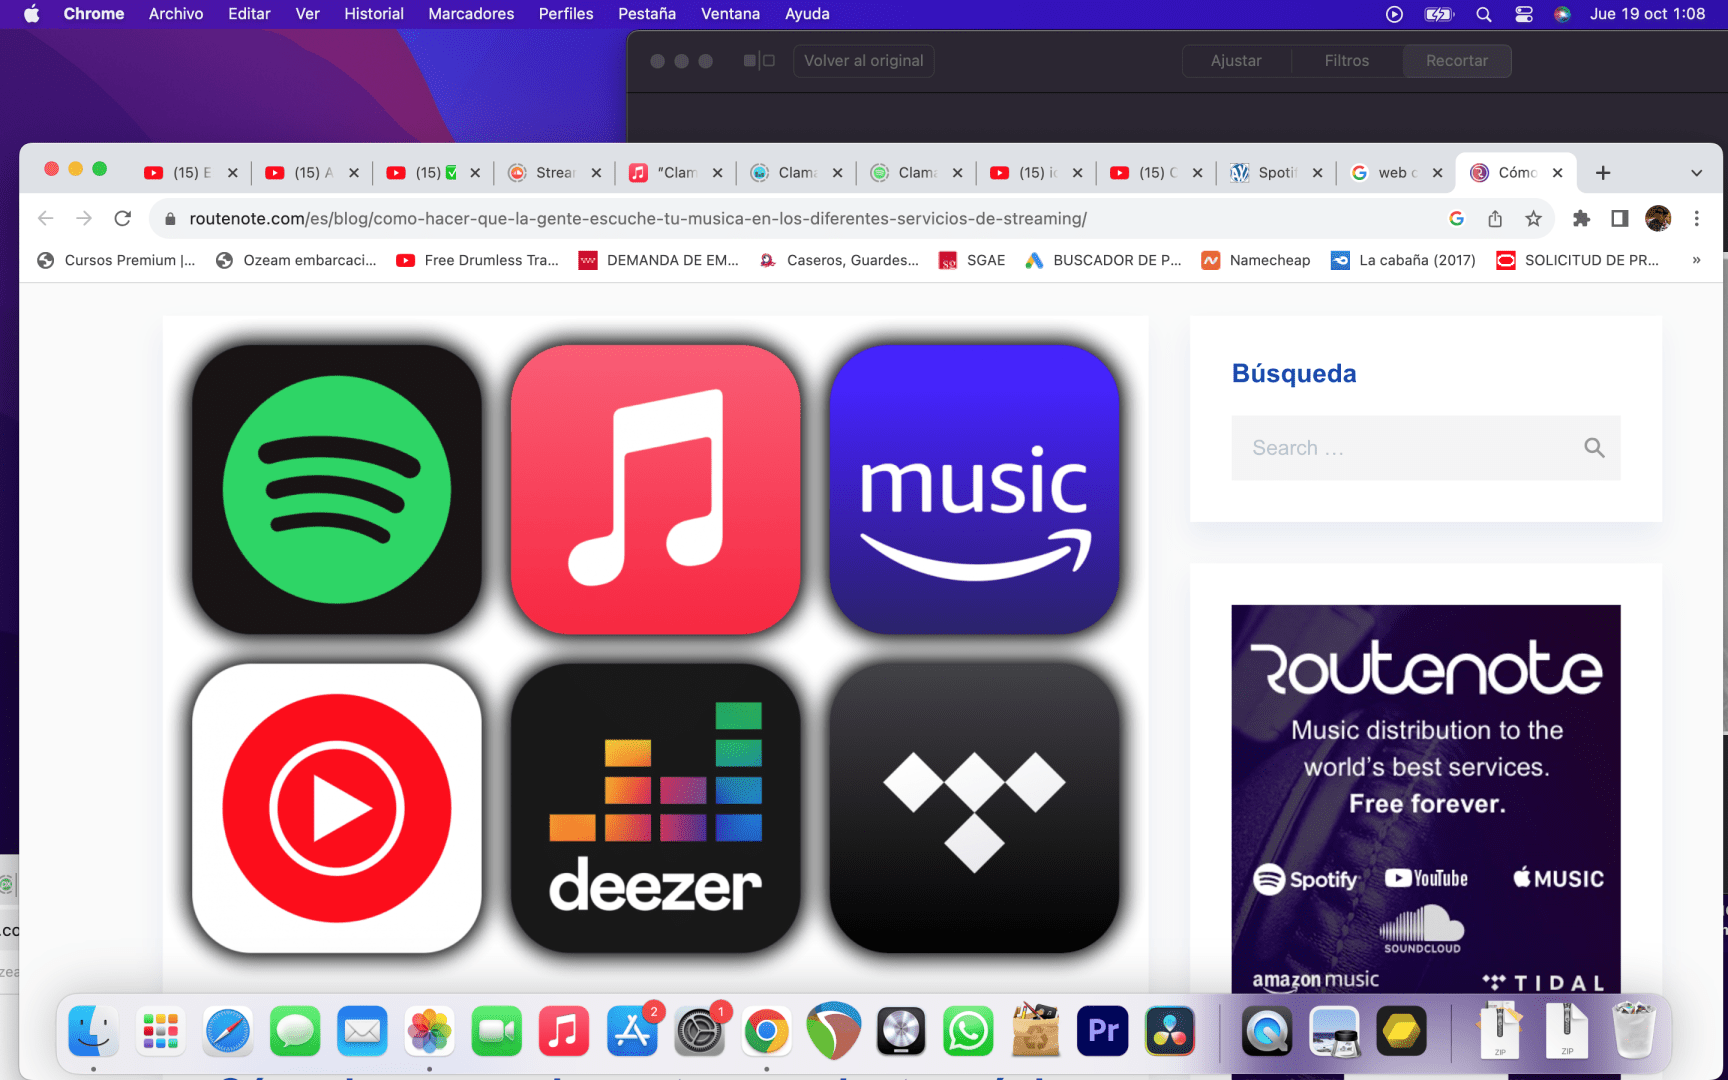Screen dimensions: 1728x1080
Task: Click the Tidal logo in the article image
Action: pos(974,808)
